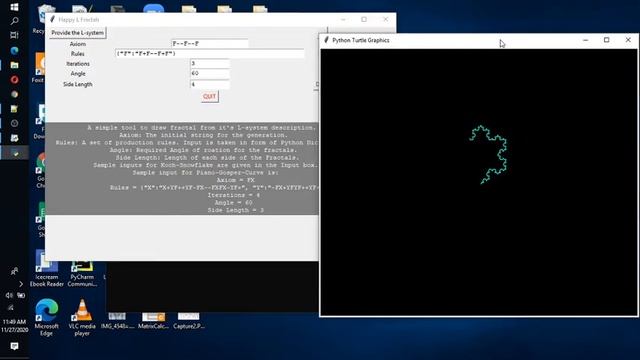The image size is (640, 360).
Task: Click into the Side Length input field
Action: [209, 84]
